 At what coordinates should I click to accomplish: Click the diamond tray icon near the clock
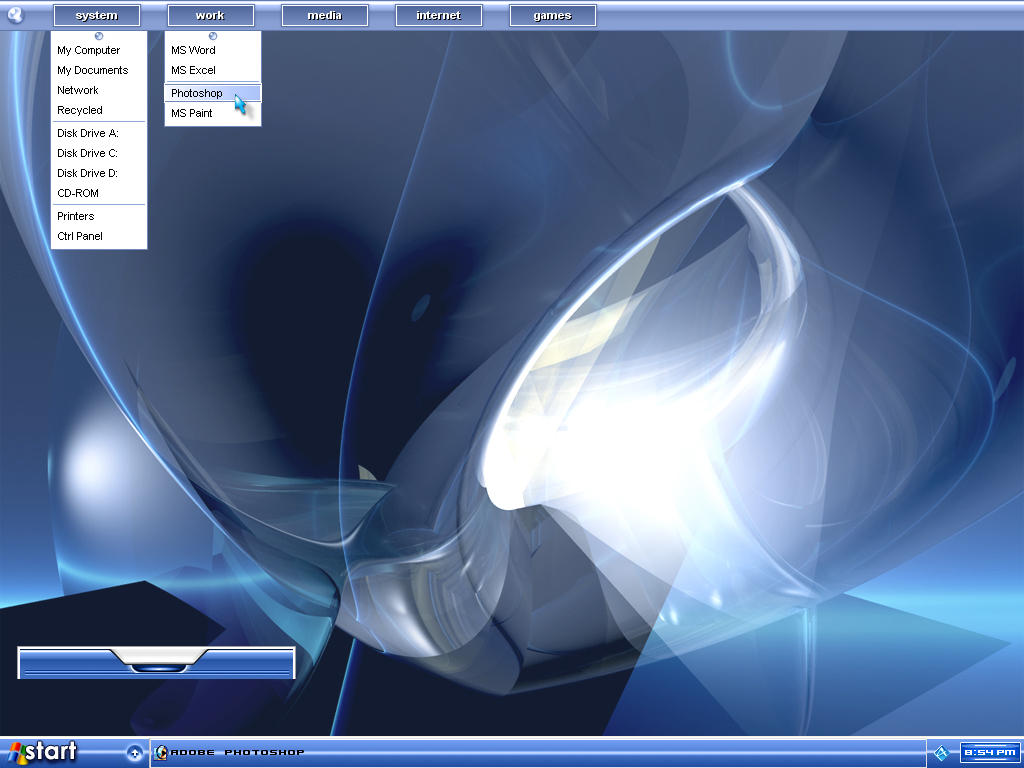[941, 753]
